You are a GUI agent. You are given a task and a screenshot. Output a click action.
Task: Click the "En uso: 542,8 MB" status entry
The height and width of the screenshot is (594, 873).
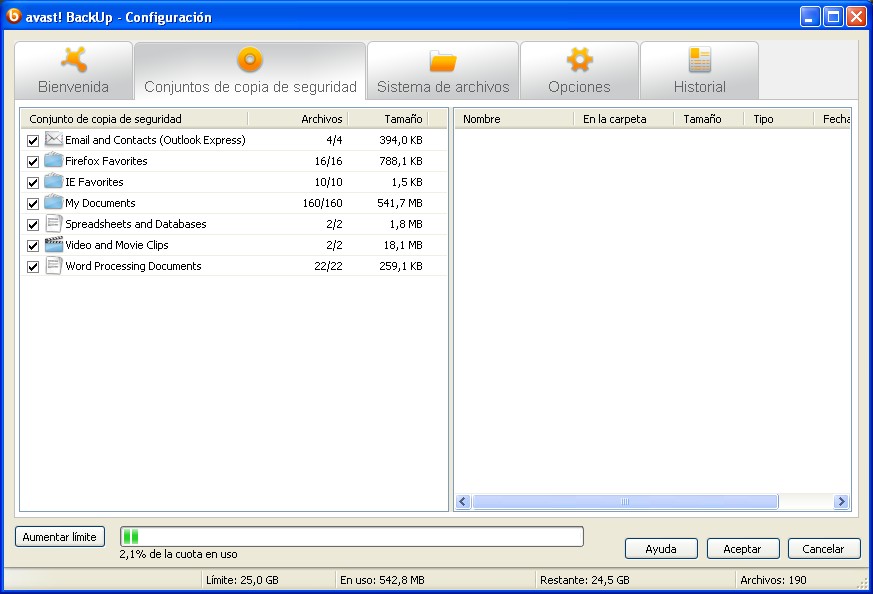(x=382, y=580)
